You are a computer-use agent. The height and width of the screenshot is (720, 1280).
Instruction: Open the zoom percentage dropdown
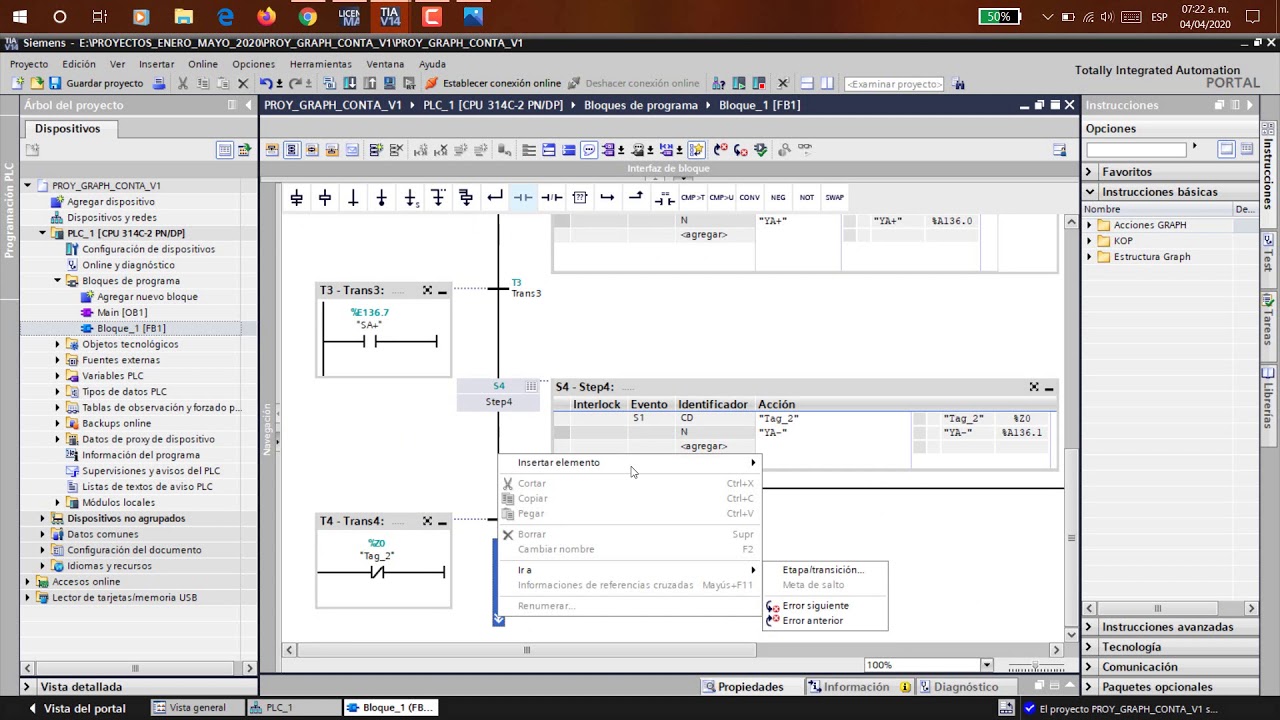click(x=986, y=665)
